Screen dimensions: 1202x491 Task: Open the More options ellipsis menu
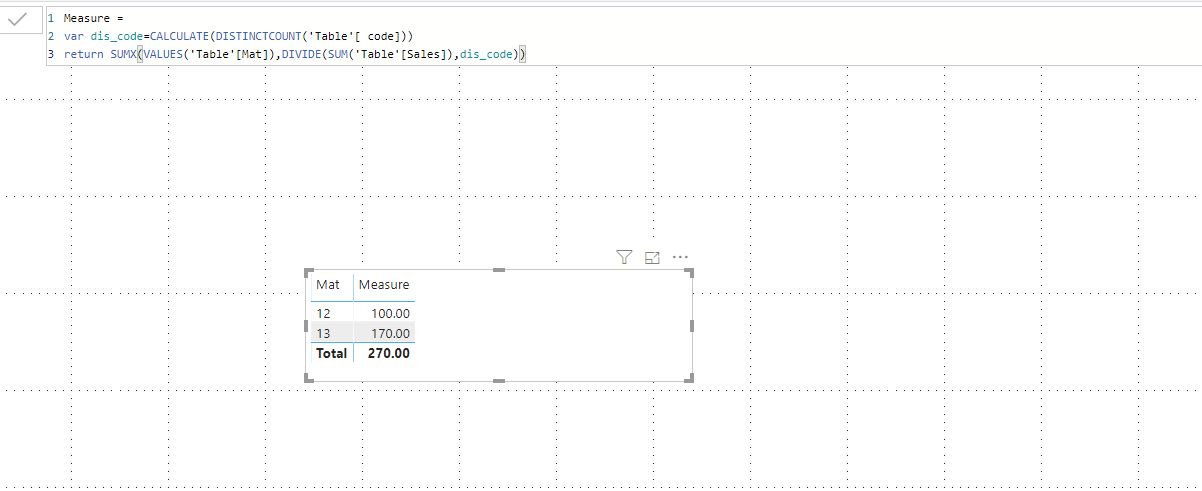click(681, 257)
